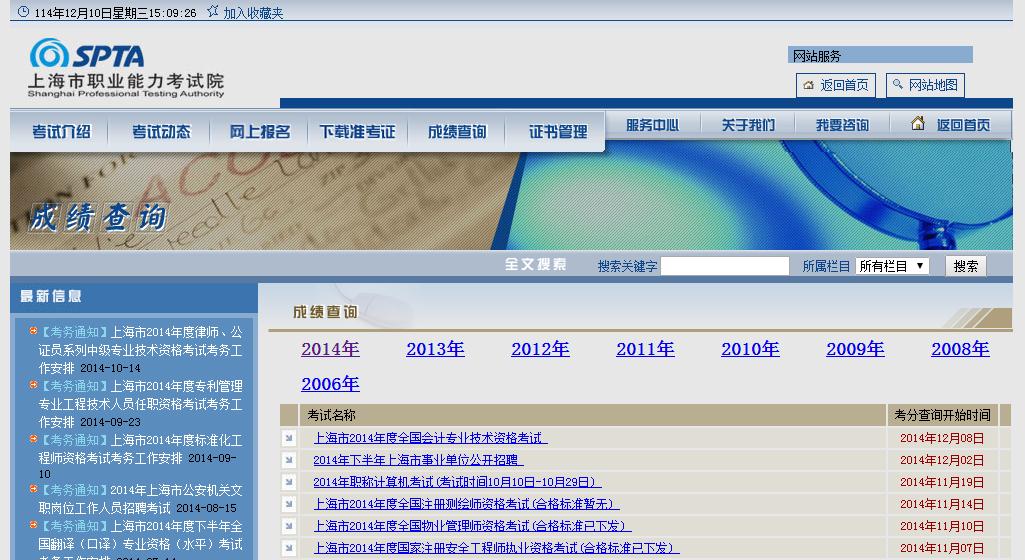1025x560 pixels.
Task: Open the 所有栏目 category dropdown
Action: click(892, 266)
